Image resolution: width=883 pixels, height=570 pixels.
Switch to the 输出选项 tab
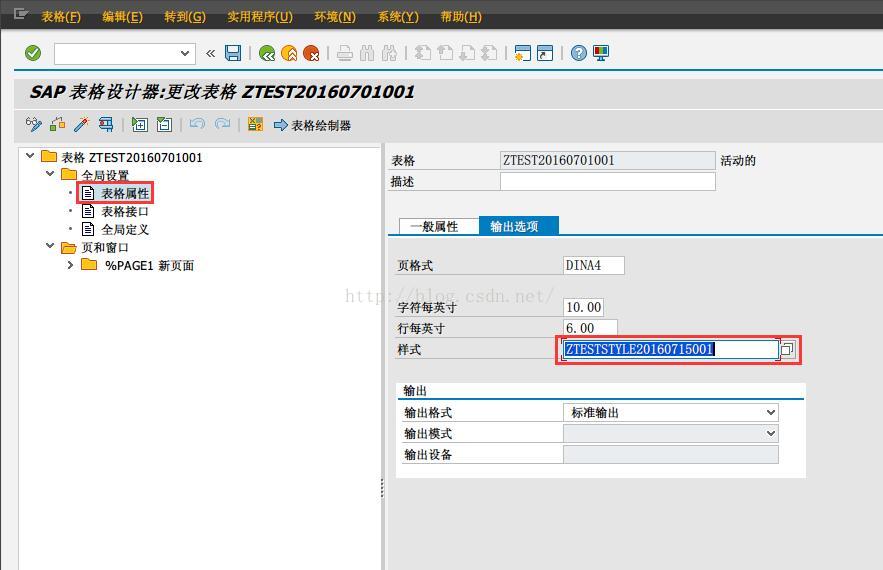point(519,226)
